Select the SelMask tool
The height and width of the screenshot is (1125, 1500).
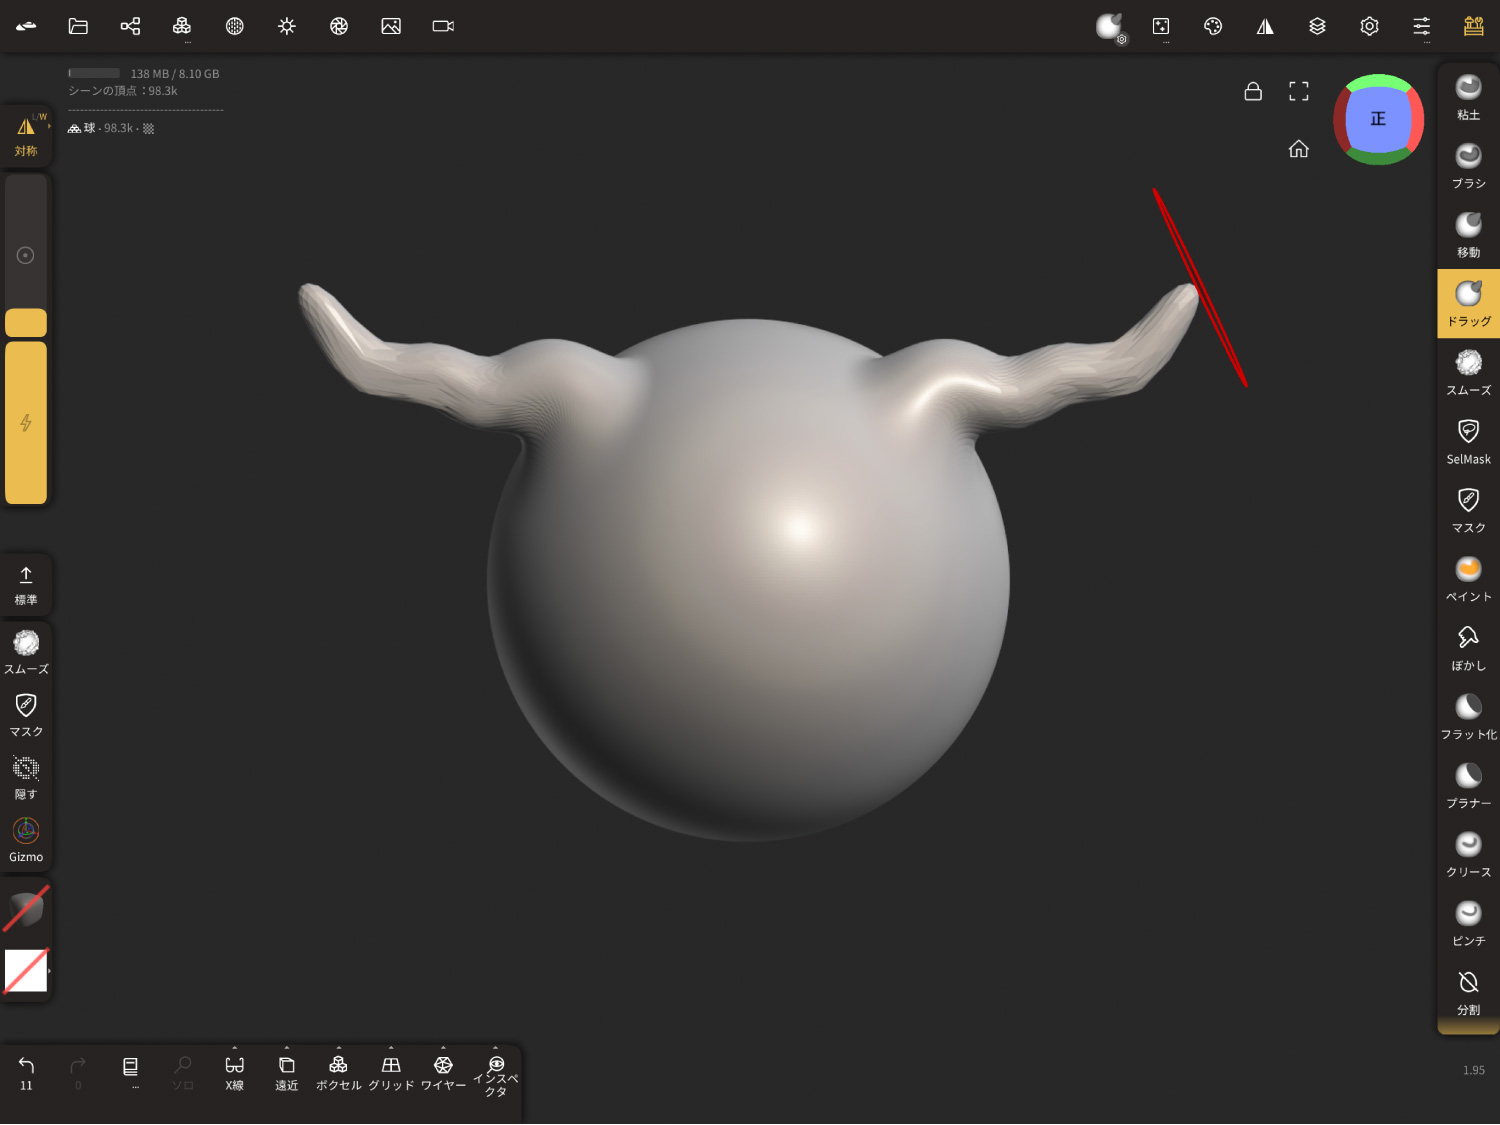(x=1468, y=441)
